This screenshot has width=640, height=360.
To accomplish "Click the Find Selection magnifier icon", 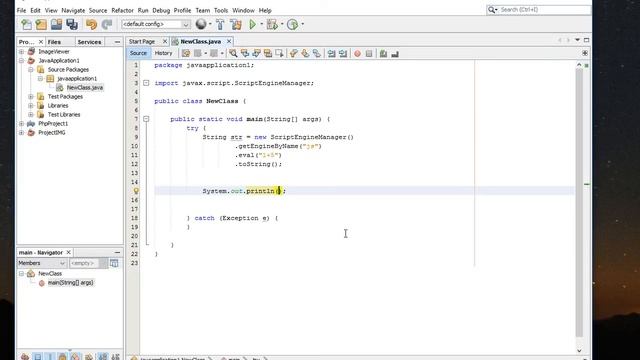I will point(233,53).
